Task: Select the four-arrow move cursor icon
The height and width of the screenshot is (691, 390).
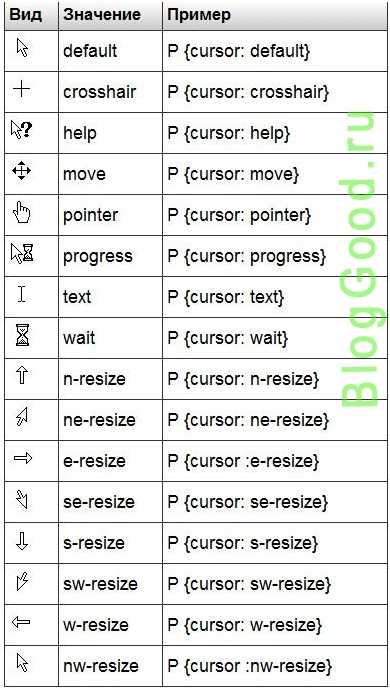Action: tap(22, 171)
